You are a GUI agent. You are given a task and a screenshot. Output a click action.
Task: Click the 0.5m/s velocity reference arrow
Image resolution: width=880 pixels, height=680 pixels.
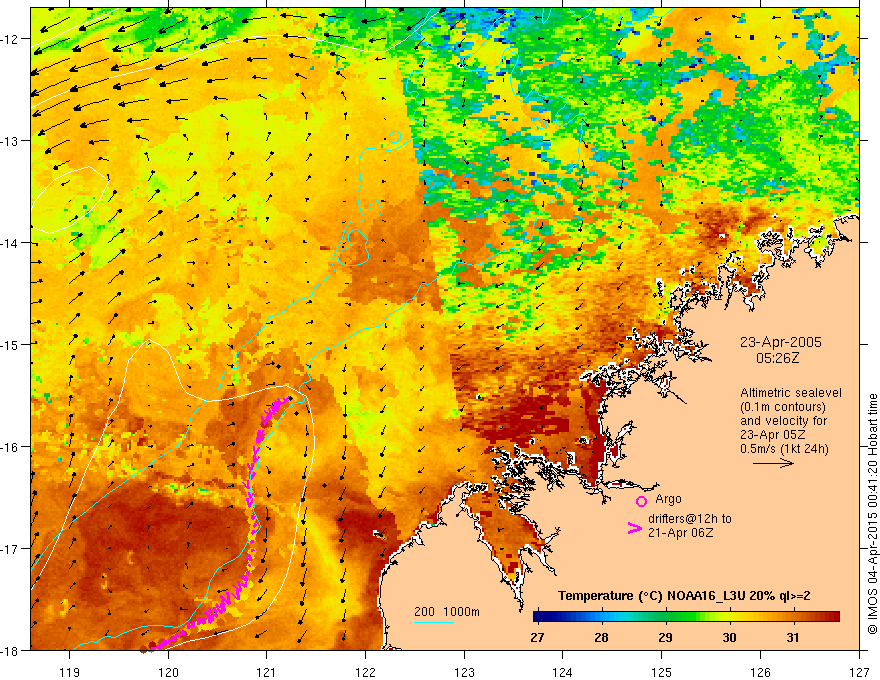click(x=773, y=463)
